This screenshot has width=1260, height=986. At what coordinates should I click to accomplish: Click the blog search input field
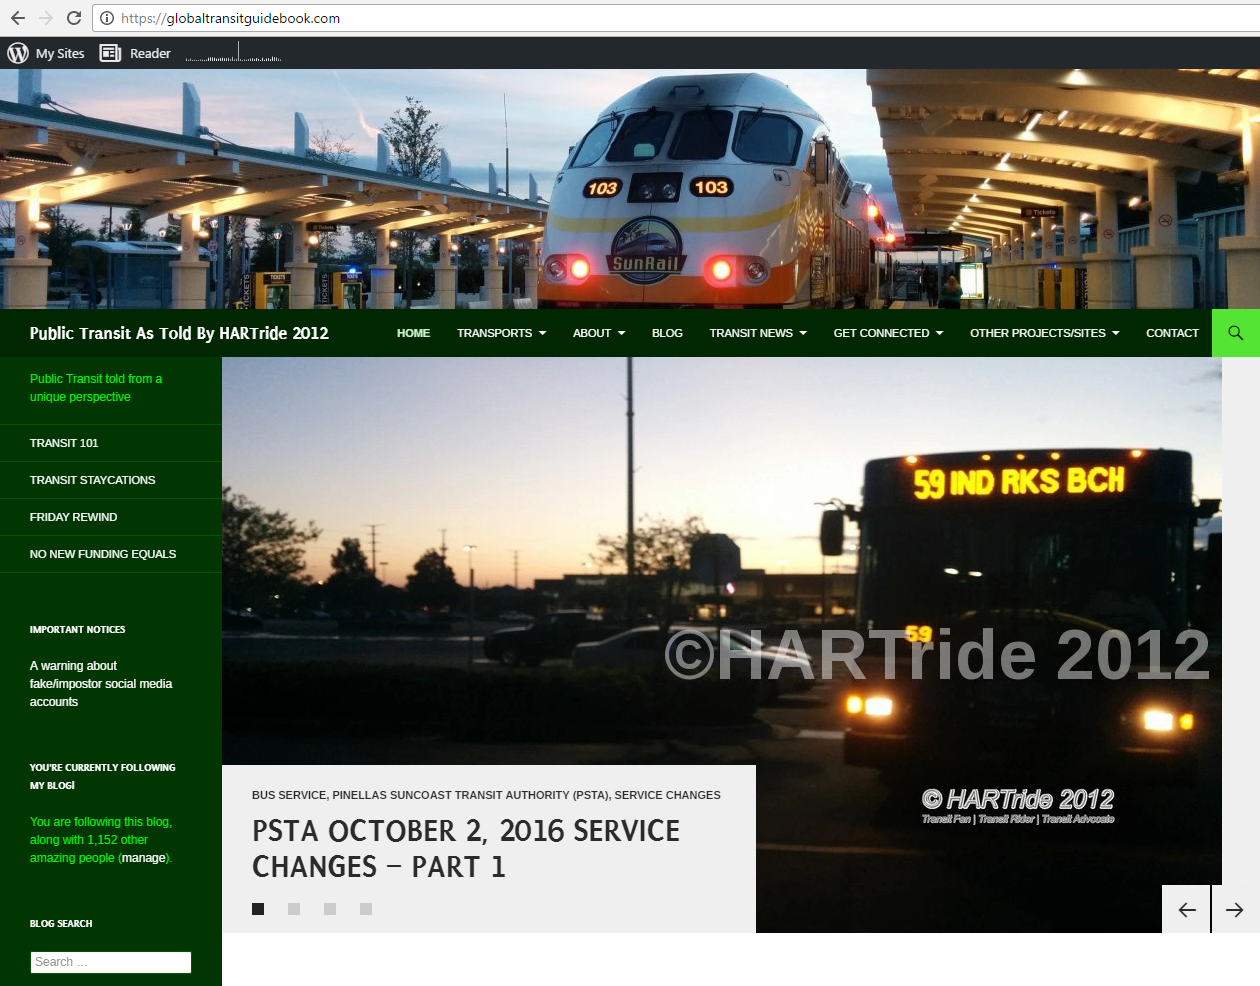pyautogui.click(x=110, y=962)
